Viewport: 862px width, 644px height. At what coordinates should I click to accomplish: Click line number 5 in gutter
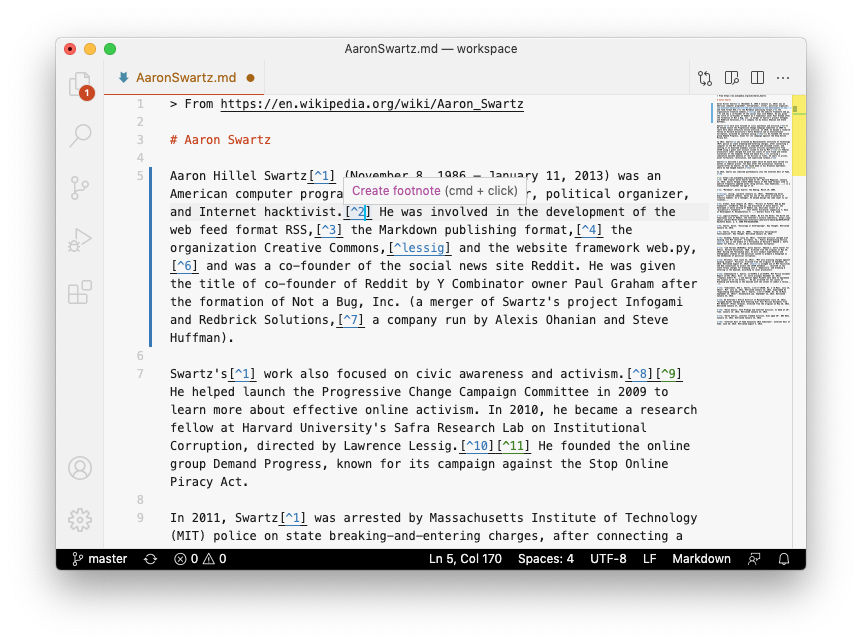pyautogui.click(x=140, y=176)
